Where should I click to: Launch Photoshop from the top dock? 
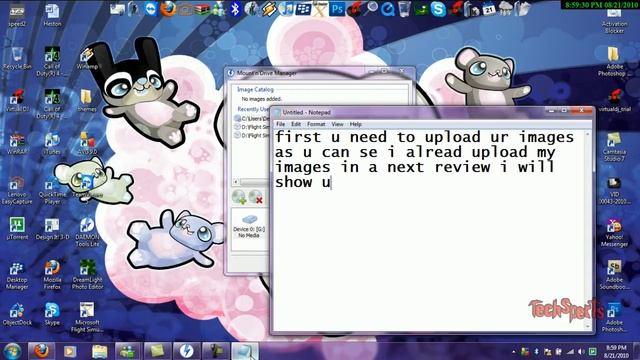[337, 9]
